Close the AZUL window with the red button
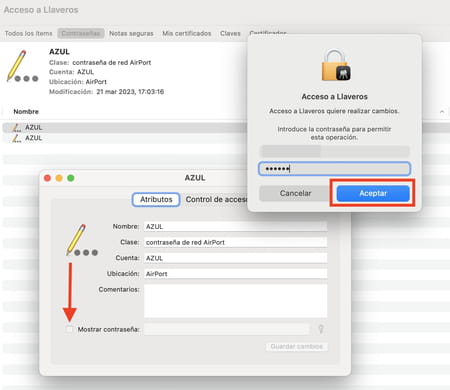450x390 pixels. 47,178
